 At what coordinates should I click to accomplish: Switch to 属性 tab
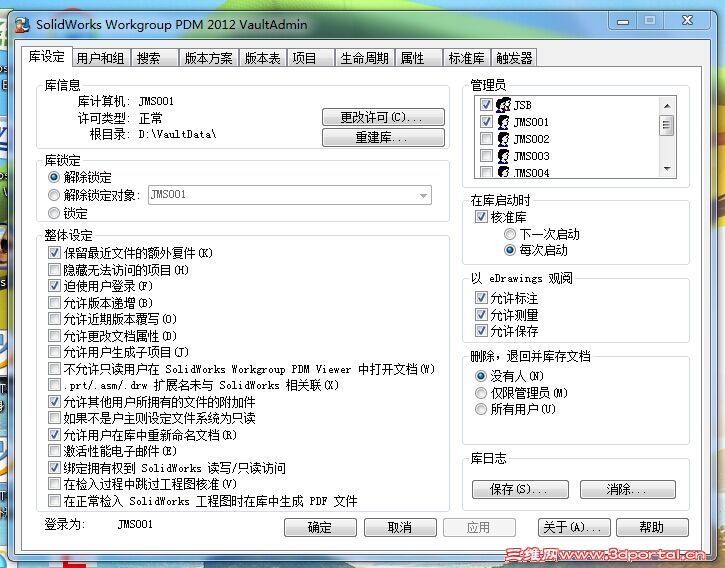pyautogui.click(x=419, y=58)
